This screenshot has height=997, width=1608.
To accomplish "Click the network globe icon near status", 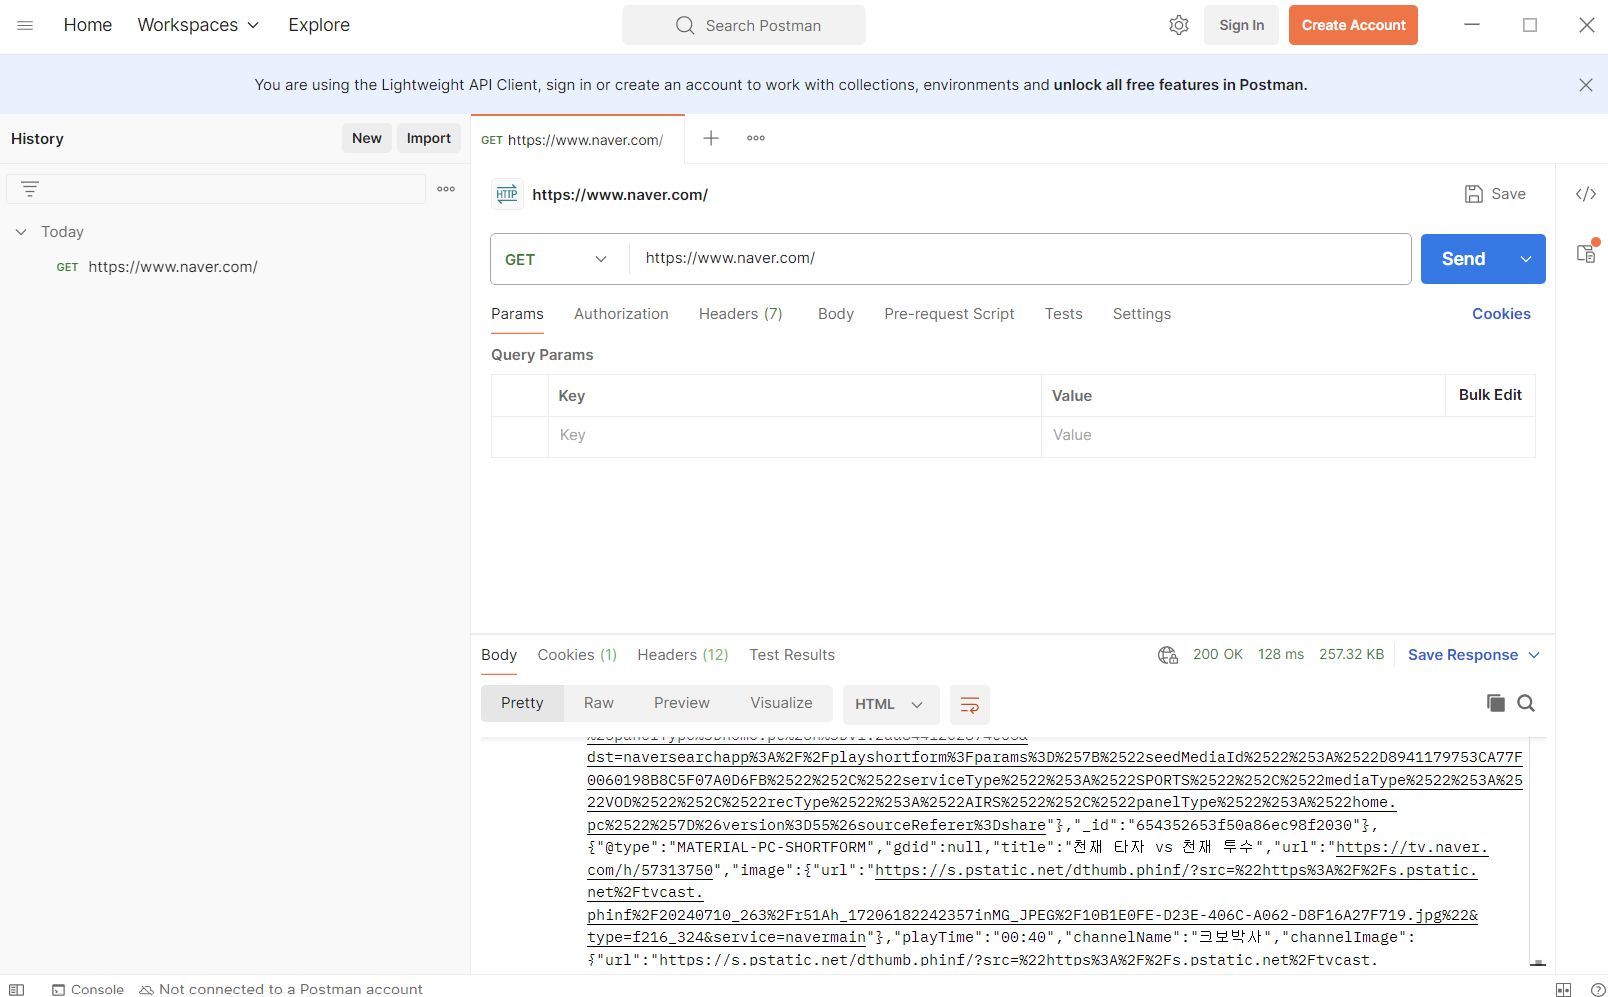I will (1168, 655).
